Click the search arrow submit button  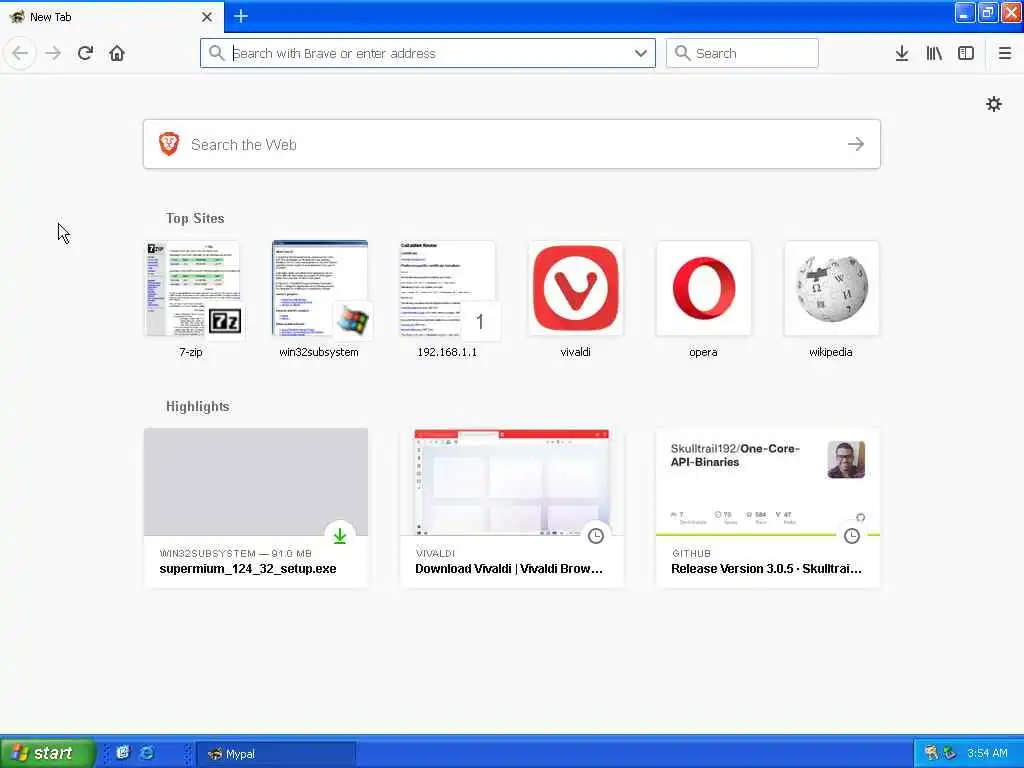point(856,144)
